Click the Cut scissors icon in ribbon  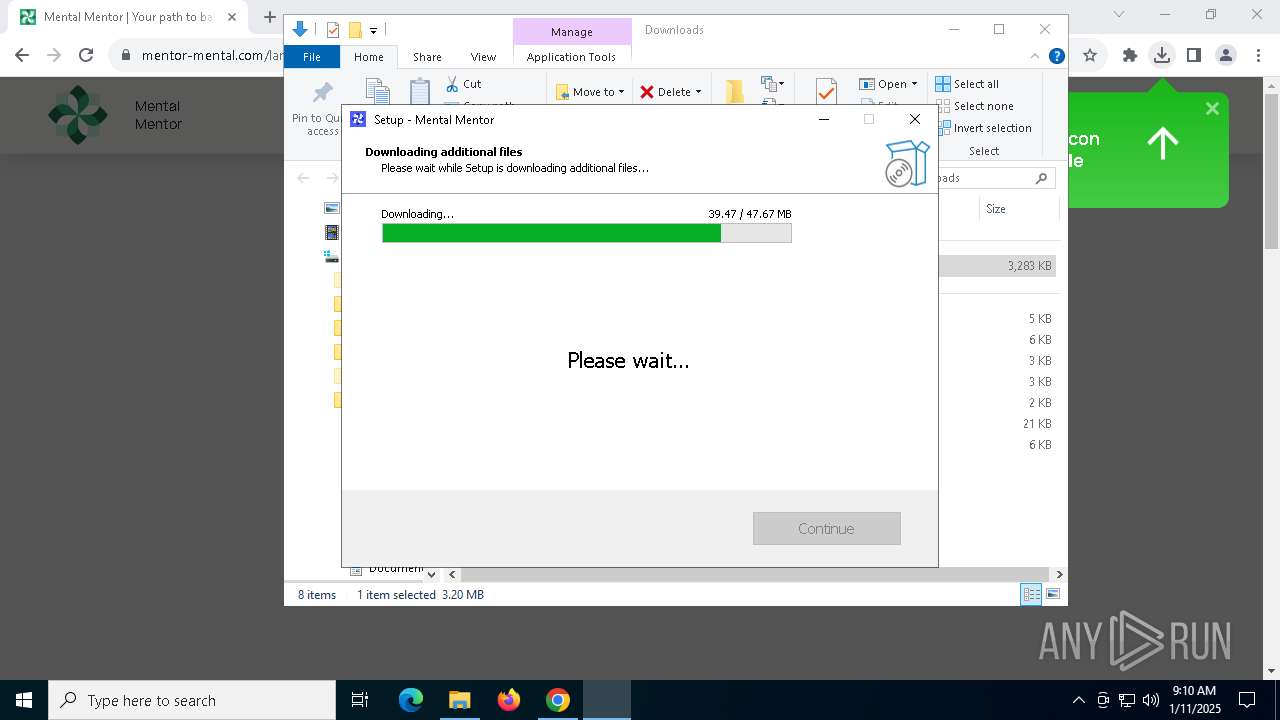click(452, 84)
